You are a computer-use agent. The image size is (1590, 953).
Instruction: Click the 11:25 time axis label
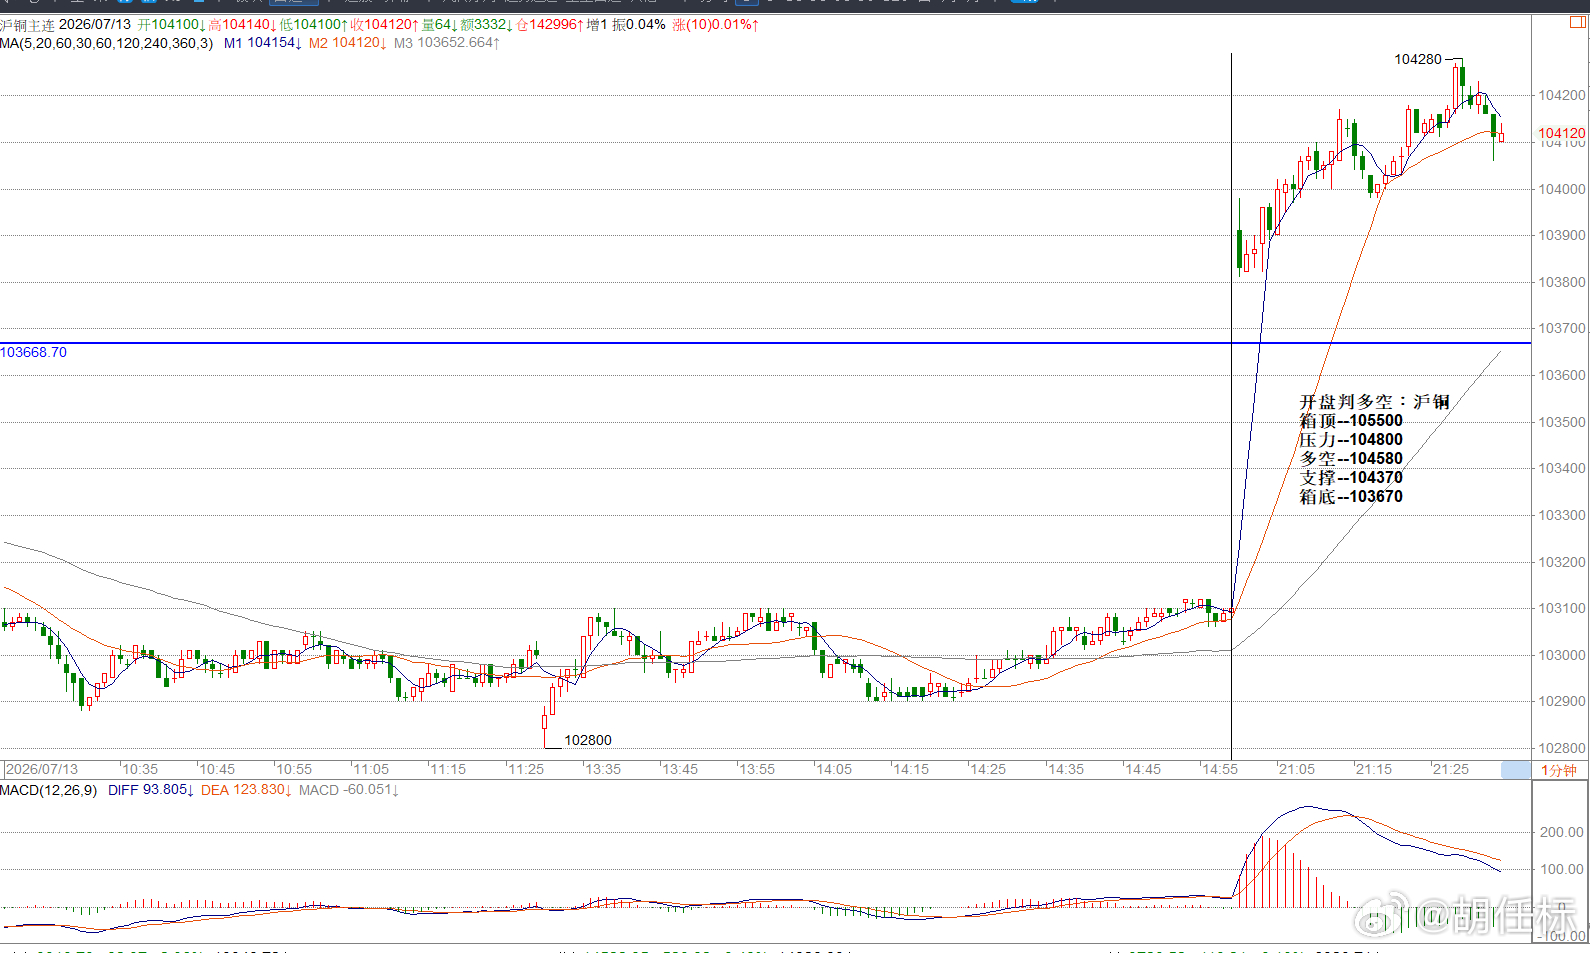click(526, 769)
